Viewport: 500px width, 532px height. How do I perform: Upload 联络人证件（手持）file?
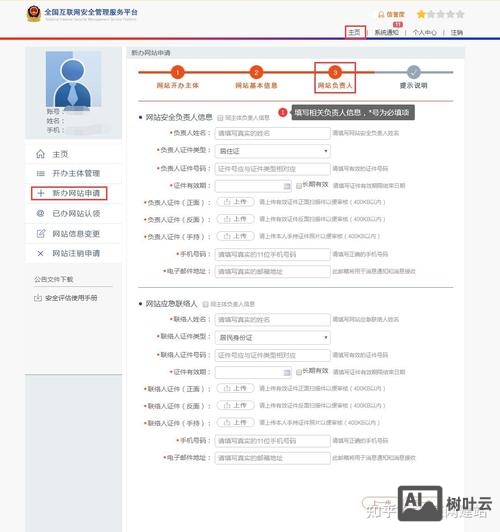coord(235,422)
